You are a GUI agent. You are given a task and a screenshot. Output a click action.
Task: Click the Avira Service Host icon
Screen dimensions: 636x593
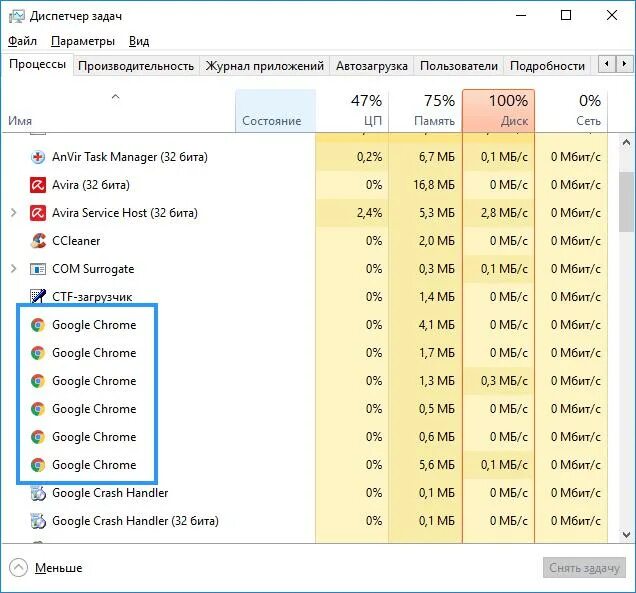point(38,213)
